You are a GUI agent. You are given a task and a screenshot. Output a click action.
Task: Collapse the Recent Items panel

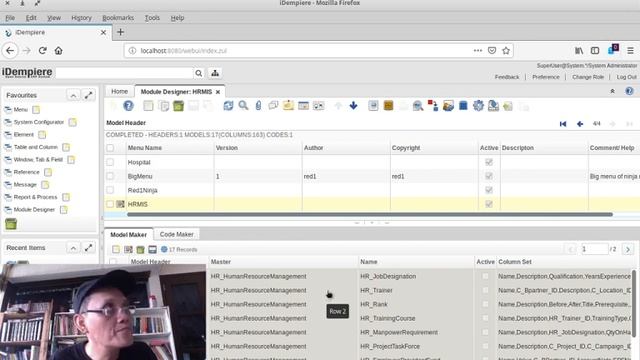click(73, 248)
